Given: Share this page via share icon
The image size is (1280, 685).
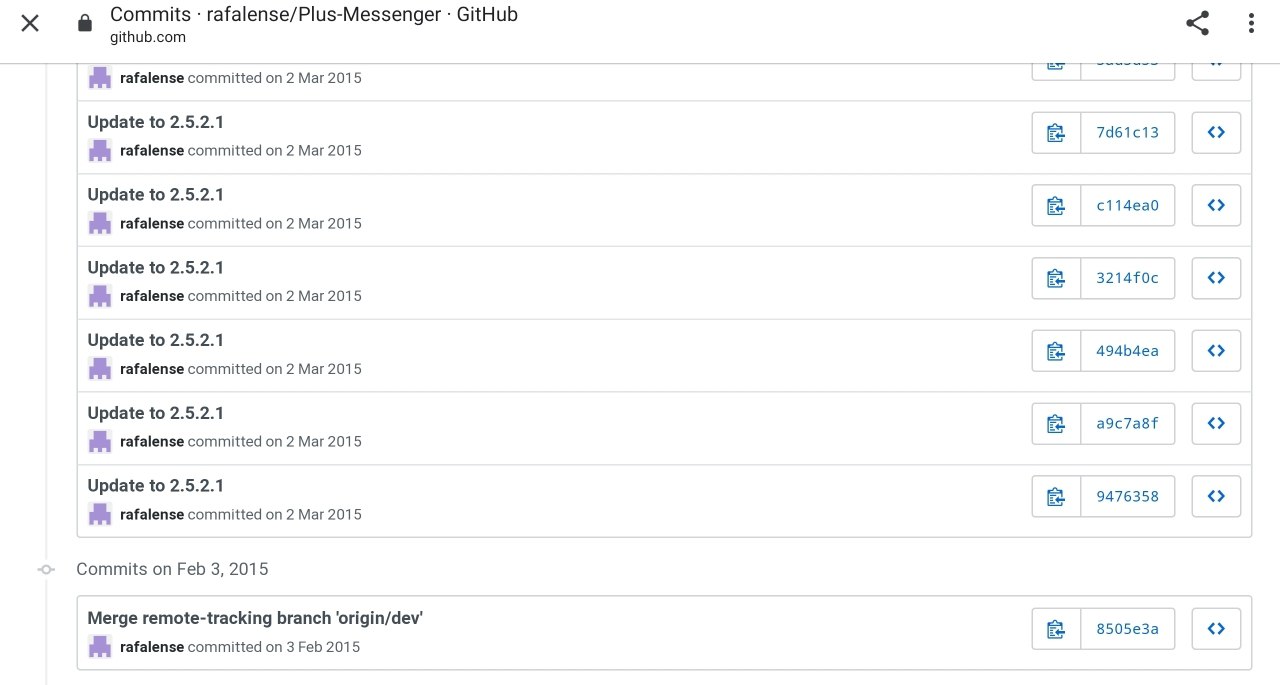Looking at the screenshot, I should pyautogui.click(x=1197, y=24).
